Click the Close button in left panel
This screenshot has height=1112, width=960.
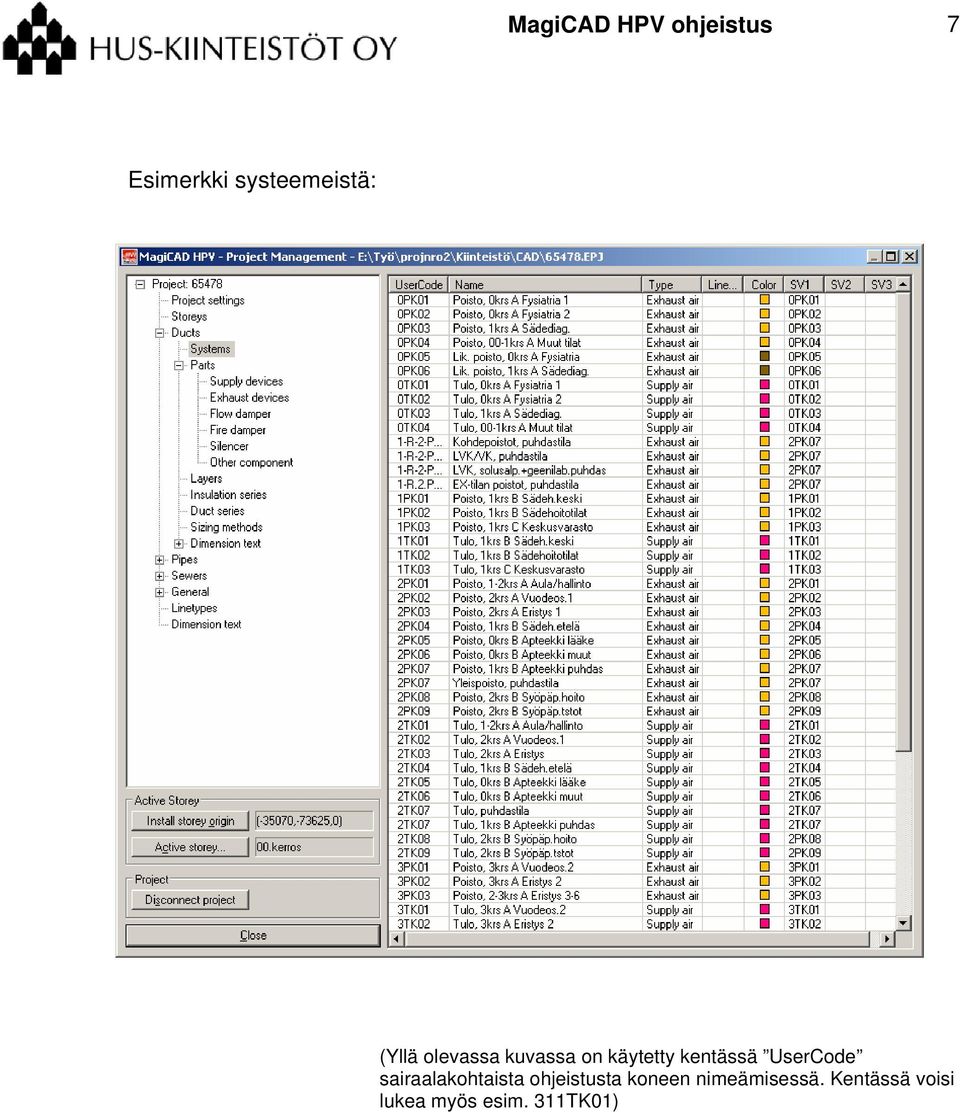point(253,935)
